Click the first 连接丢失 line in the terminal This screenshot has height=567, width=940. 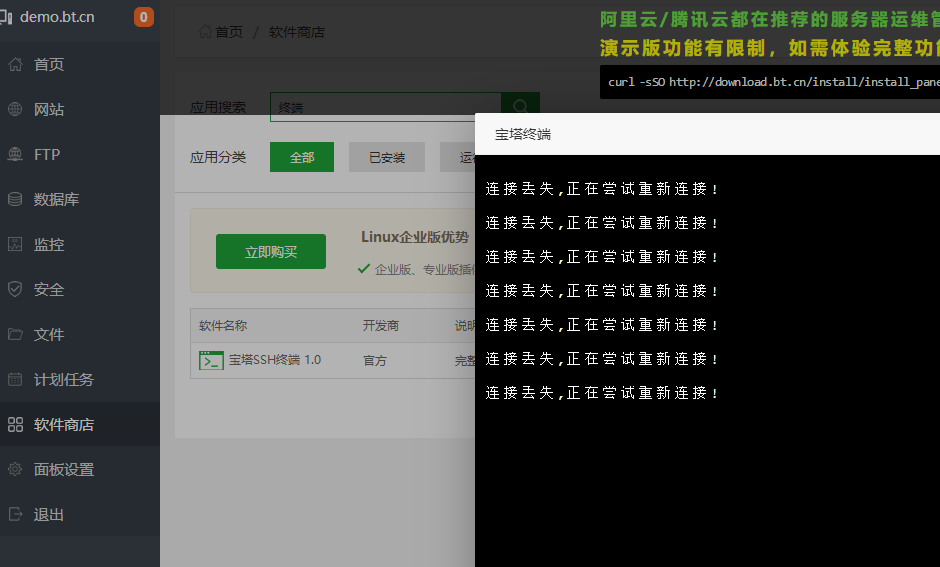tap(602, 189)
